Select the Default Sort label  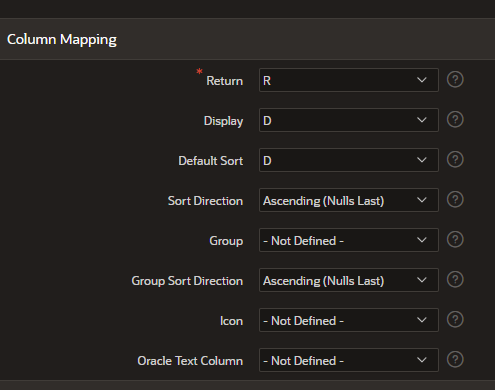coord(211,161)
